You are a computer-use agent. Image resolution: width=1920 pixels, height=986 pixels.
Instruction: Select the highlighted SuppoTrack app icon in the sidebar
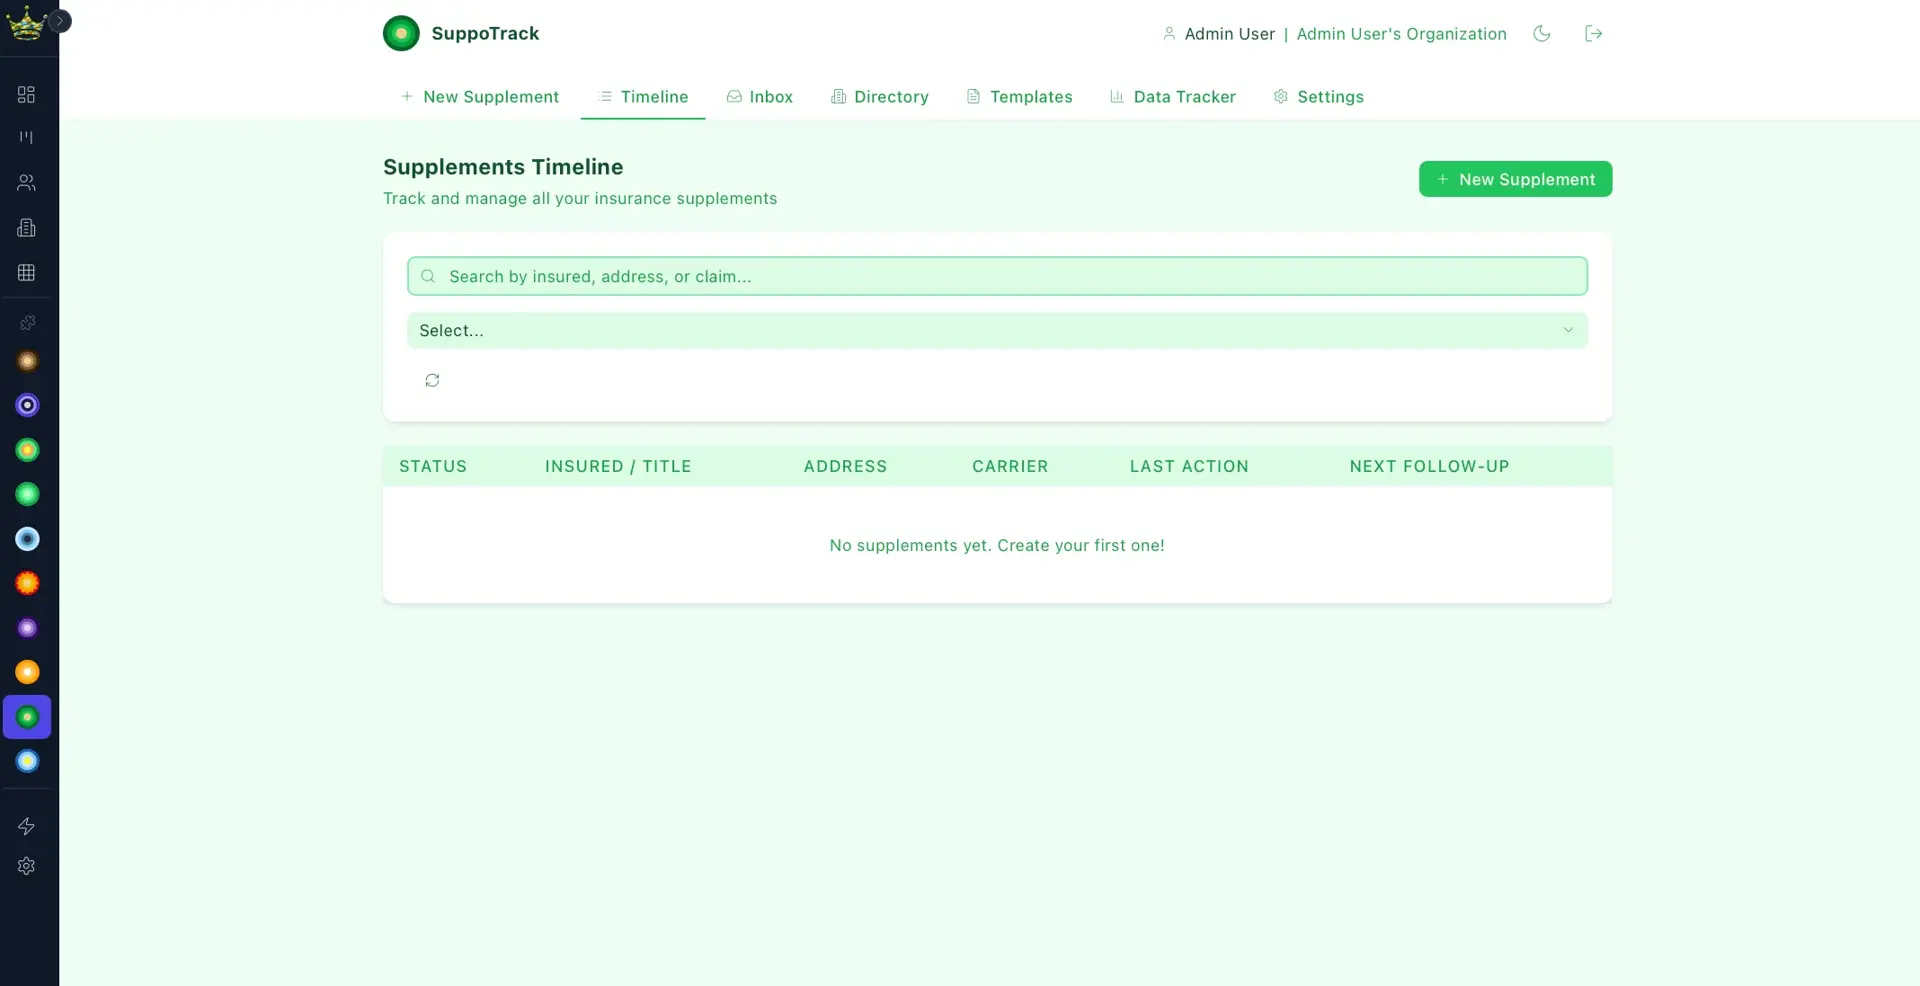[27, 717]
